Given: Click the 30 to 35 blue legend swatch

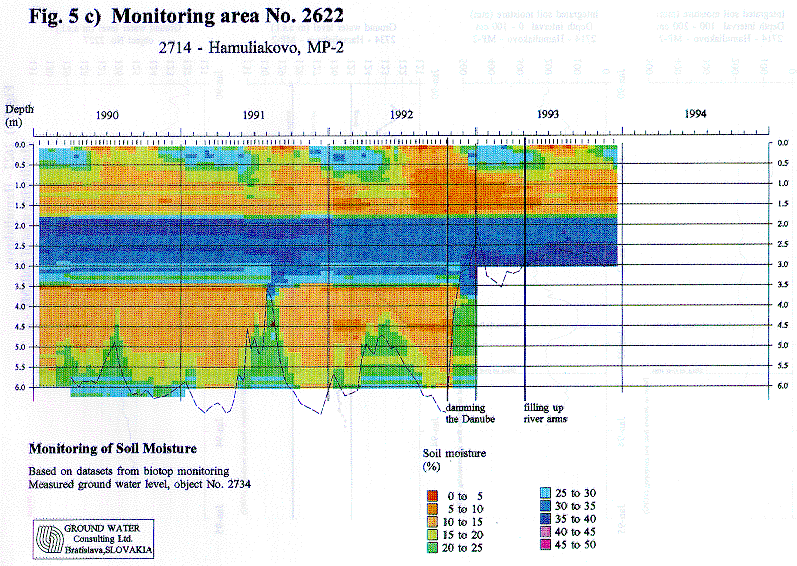Looking at the screenshot, I should (545, 506).
